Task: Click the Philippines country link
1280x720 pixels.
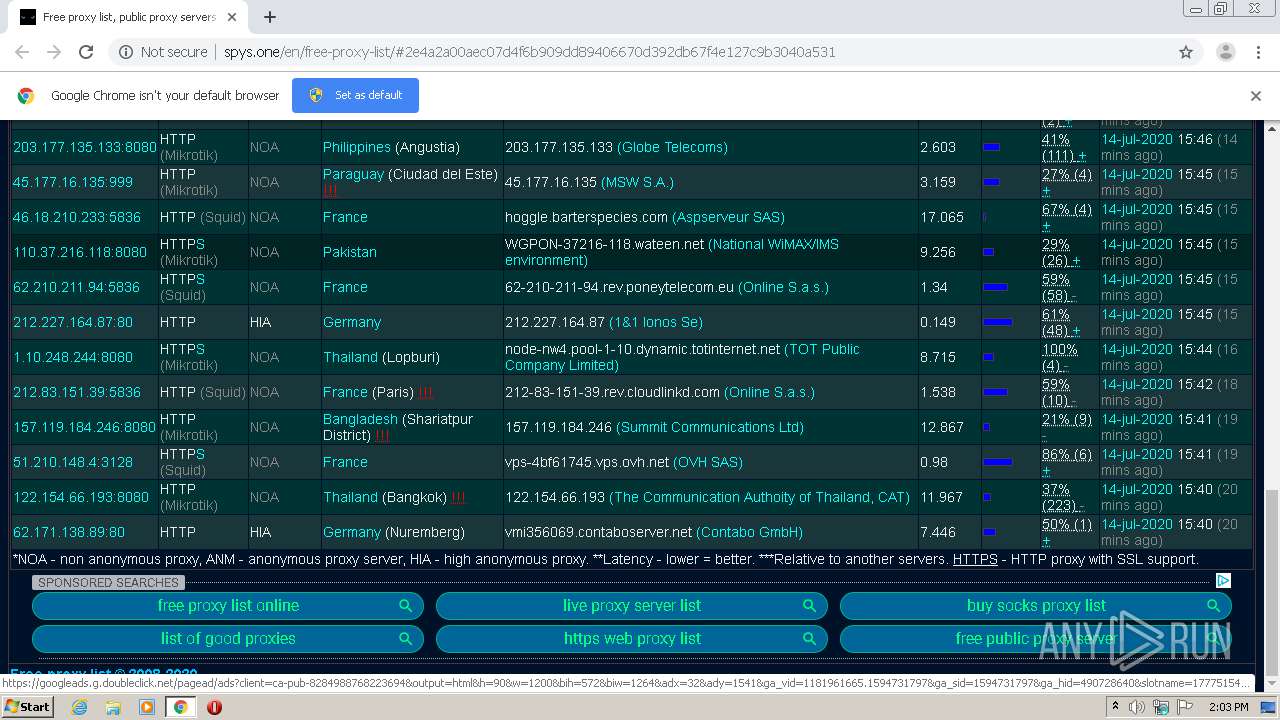Action: [357, 147]
